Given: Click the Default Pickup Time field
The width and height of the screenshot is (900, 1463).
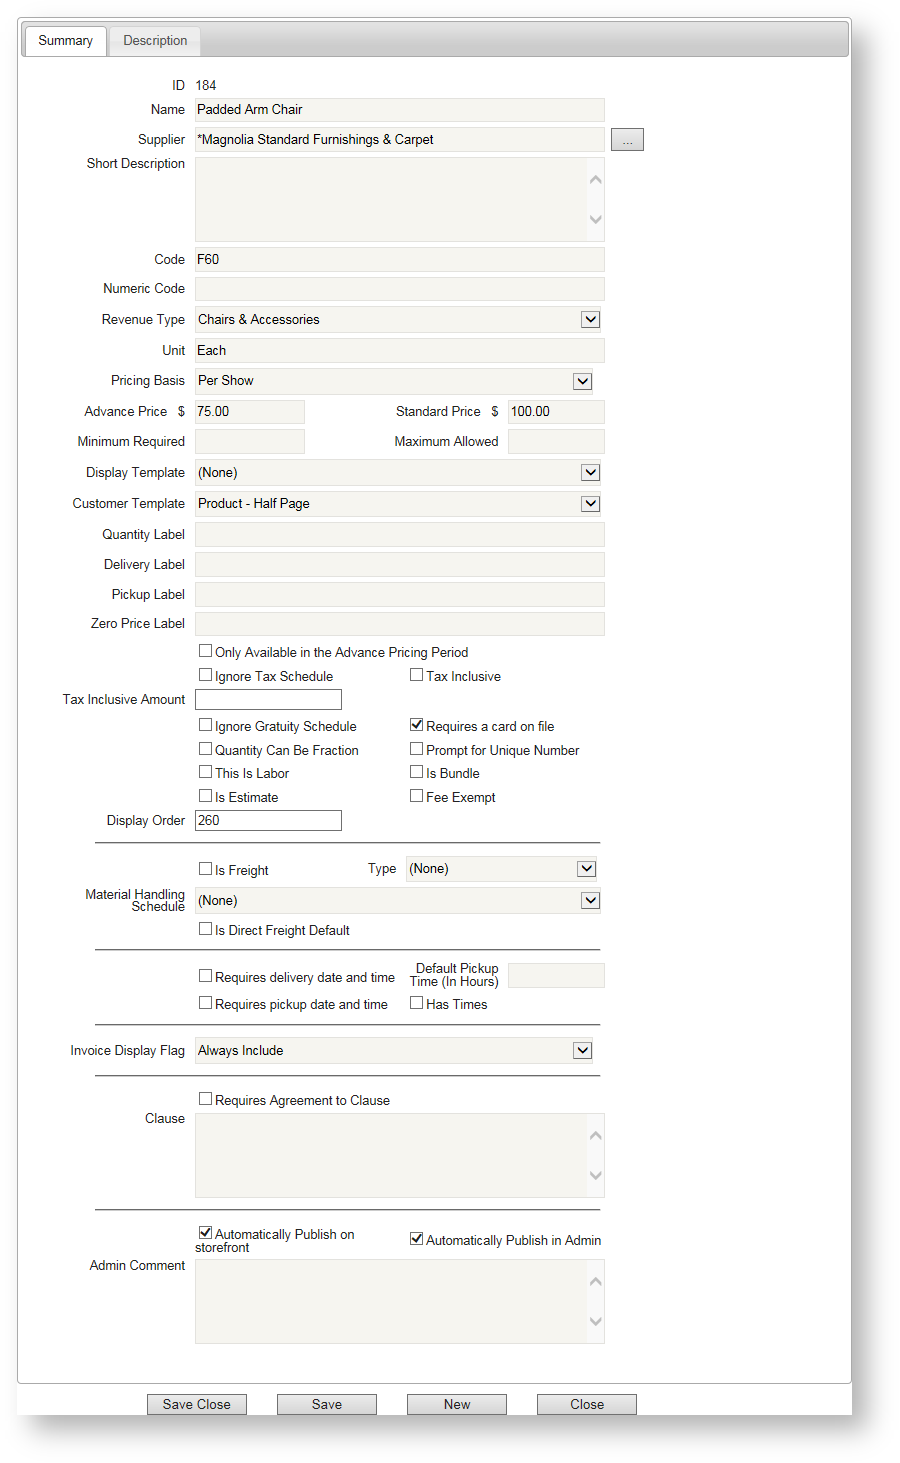Looking at the screenshot, I should (x=556, y=976).
